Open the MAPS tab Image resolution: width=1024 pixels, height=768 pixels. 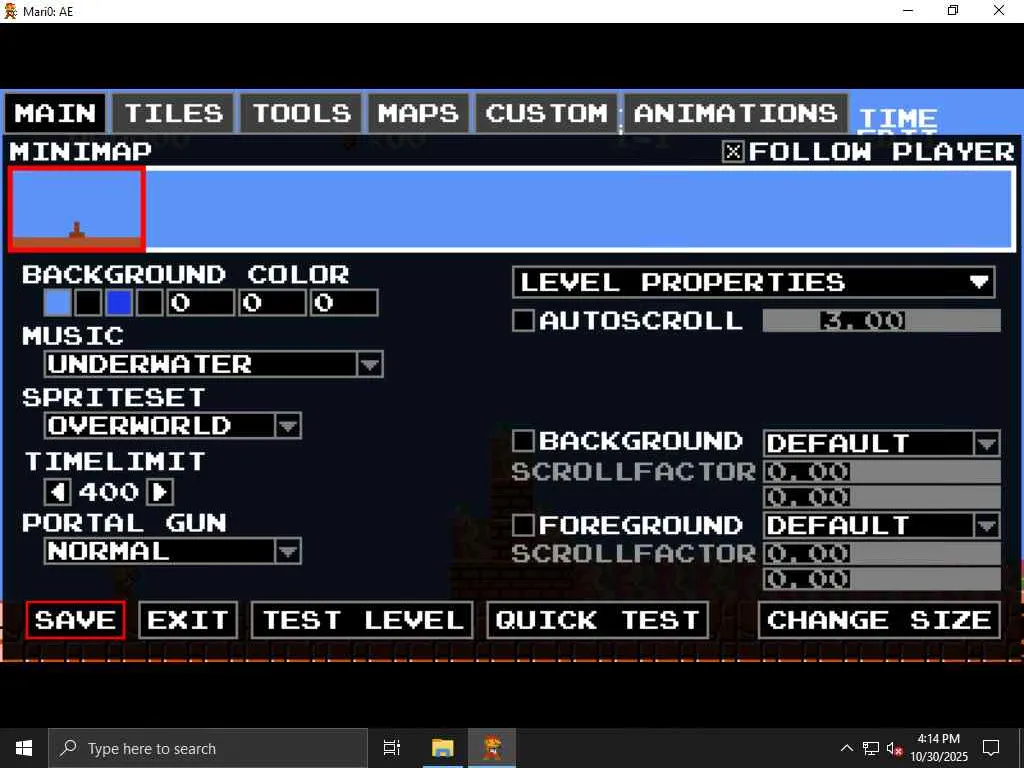tap(419, 114)
